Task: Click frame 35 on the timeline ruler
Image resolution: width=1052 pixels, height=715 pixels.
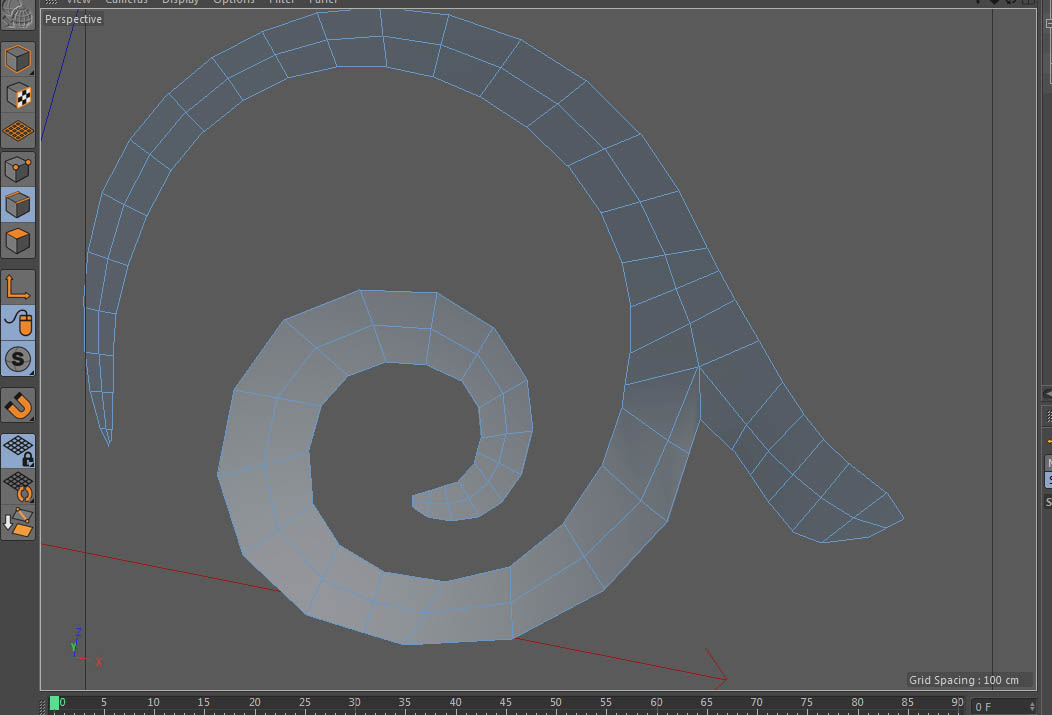Action: click(405, 702)
